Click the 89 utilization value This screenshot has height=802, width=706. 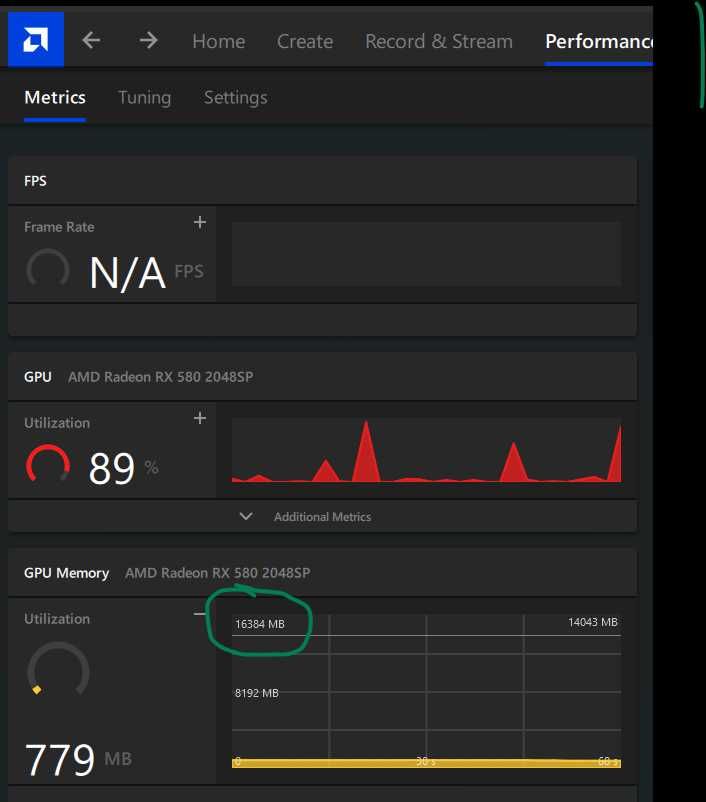point(112,469)
